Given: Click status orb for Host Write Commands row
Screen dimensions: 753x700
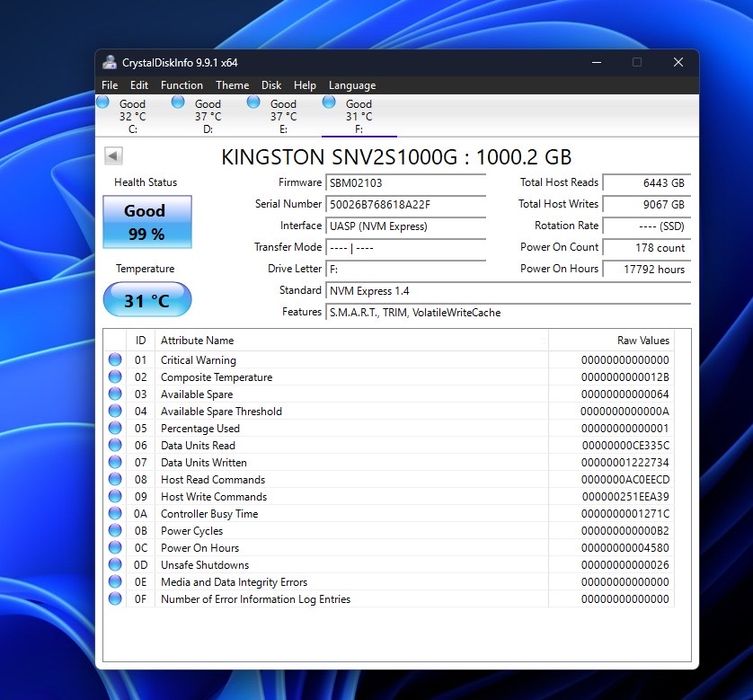Looking at the screenshot, I should pos(115,496).
